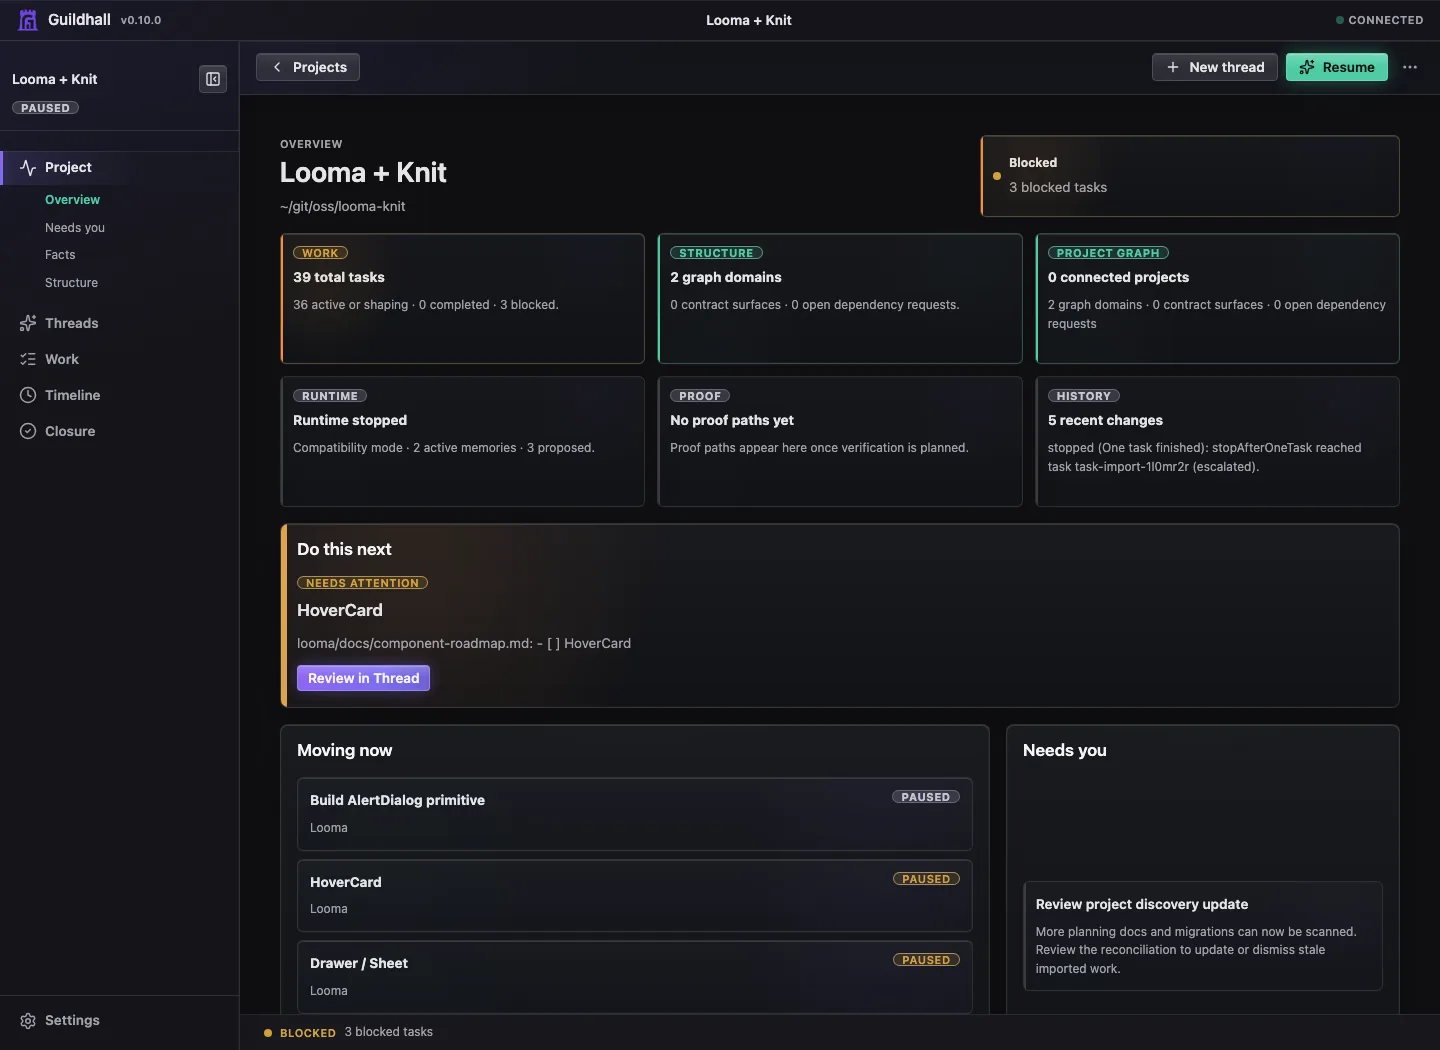
Task: Click the PAUSED badge on Build AlertDialog primitive
Action: (x=925, y=797)
